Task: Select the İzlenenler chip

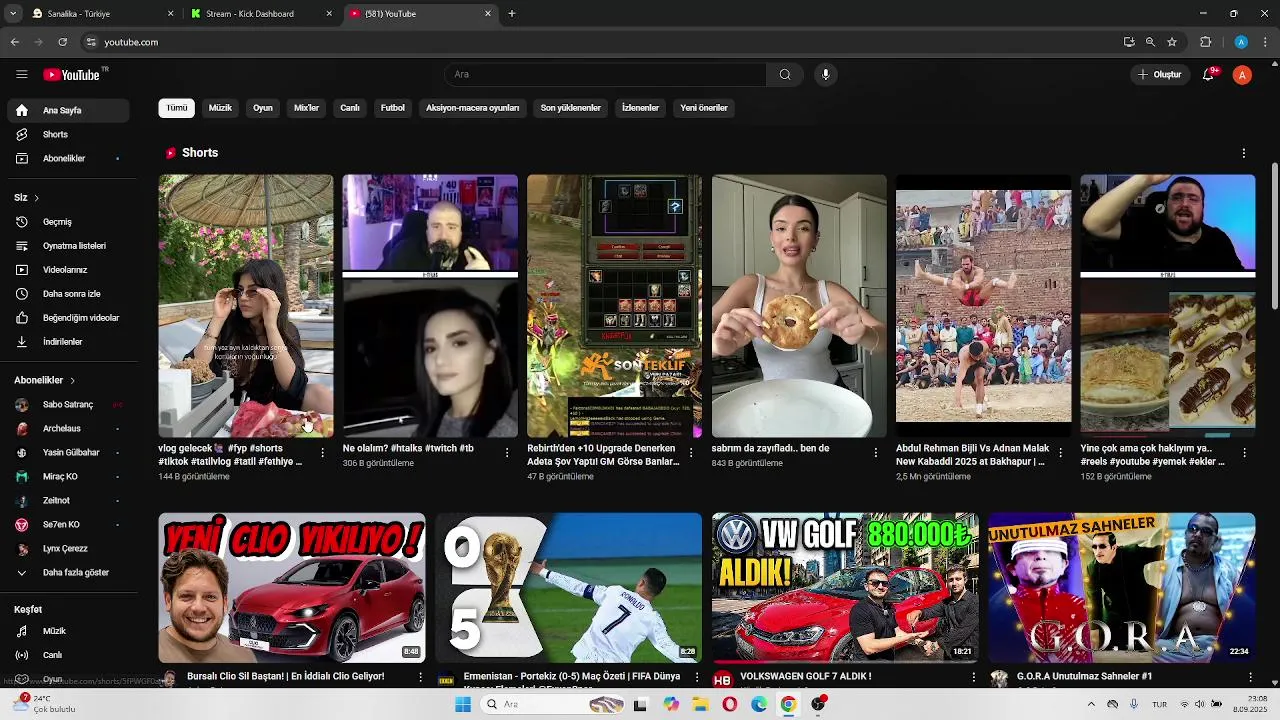Action: (x=640, y=108)
